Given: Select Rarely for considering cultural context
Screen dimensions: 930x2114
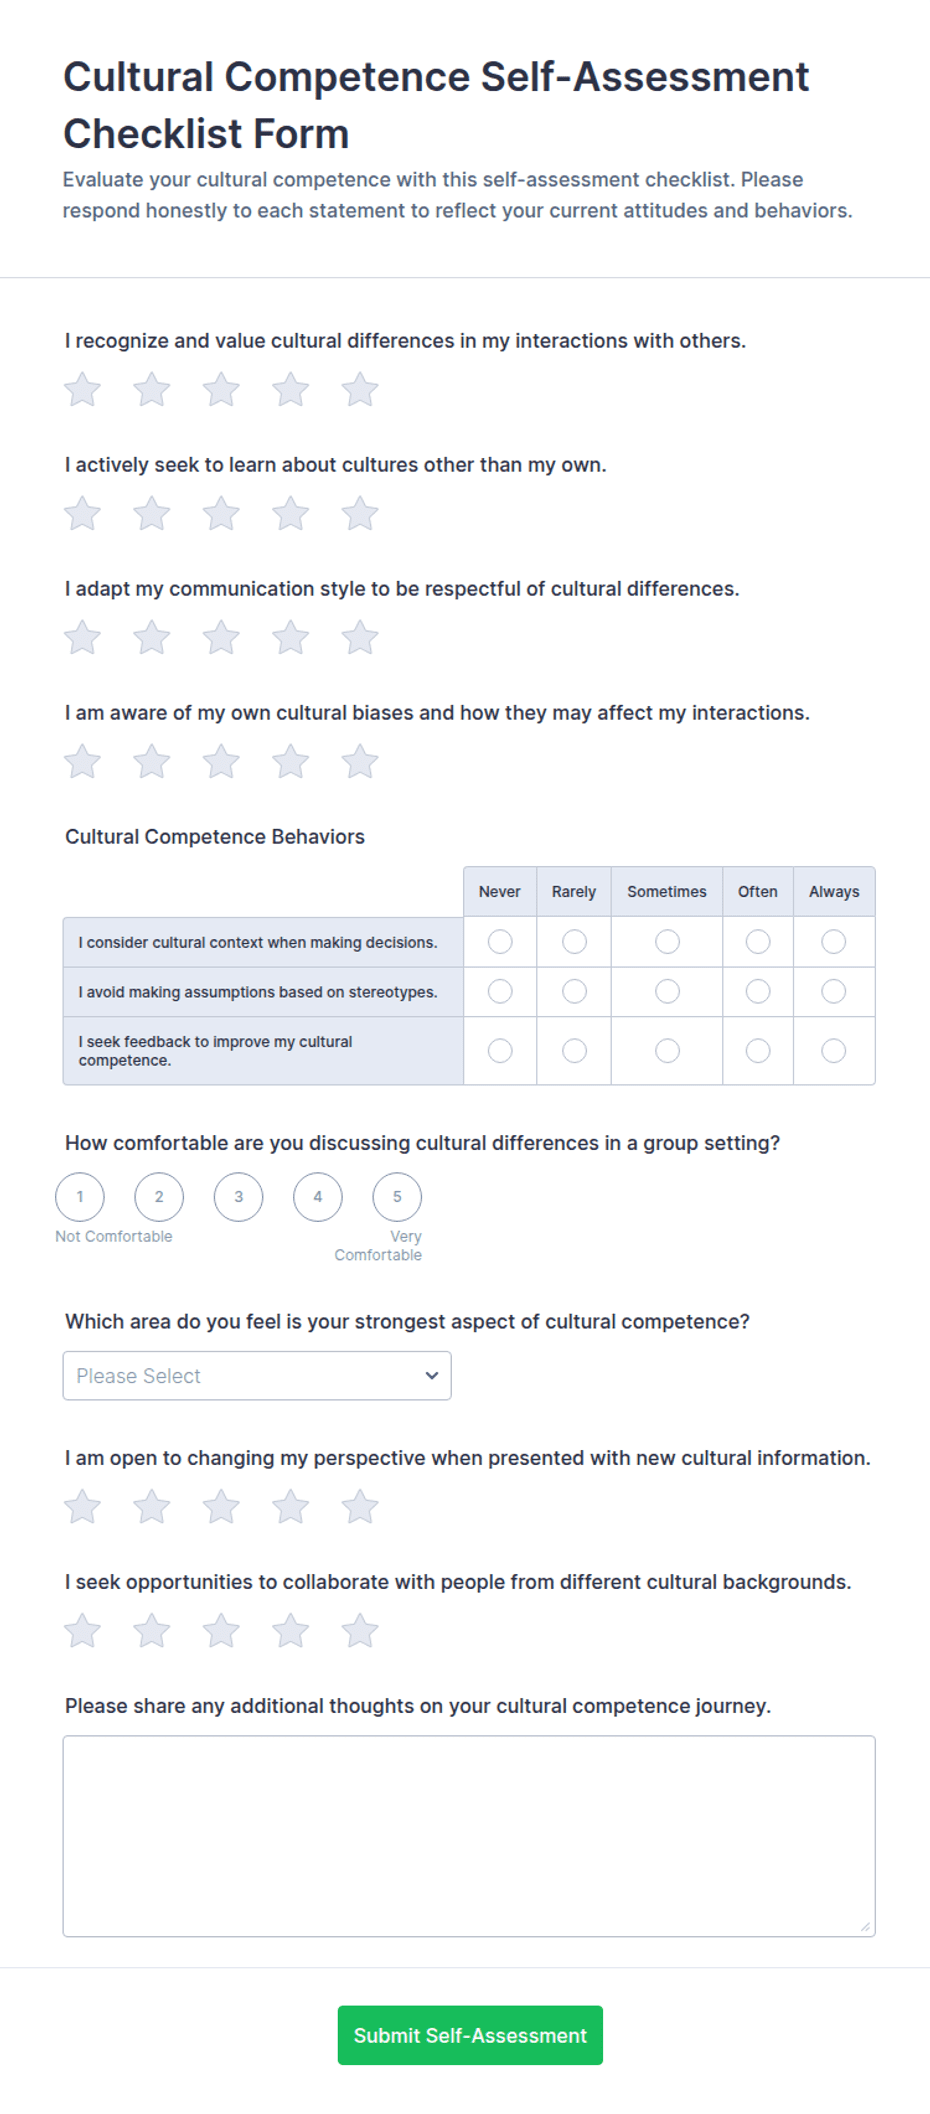Looking at the screenshot, I should (x=574, y=942).
